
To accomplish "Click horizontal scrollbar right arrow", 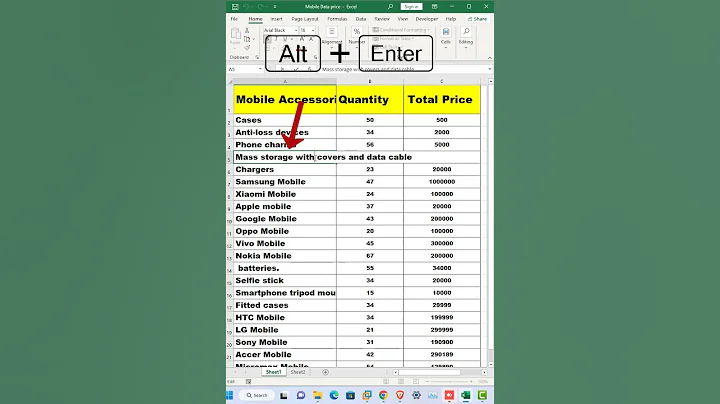I will click(484, 372).
